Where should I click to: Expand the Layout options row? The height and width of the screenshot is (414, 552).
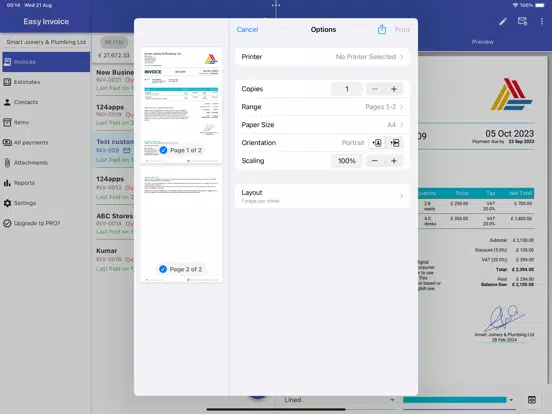[322, 196]
